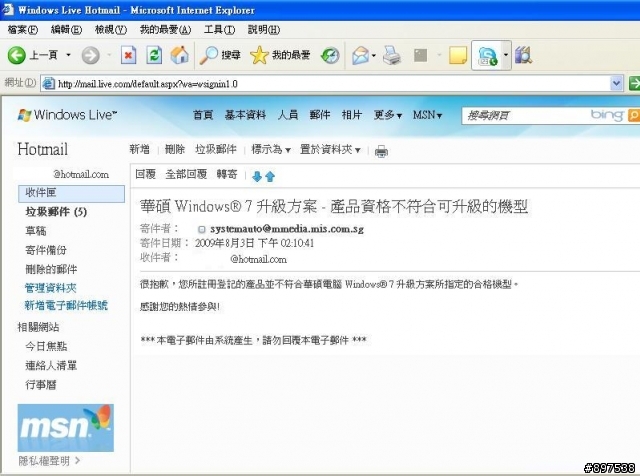Go to previous message up arrow

coord(270,176)
